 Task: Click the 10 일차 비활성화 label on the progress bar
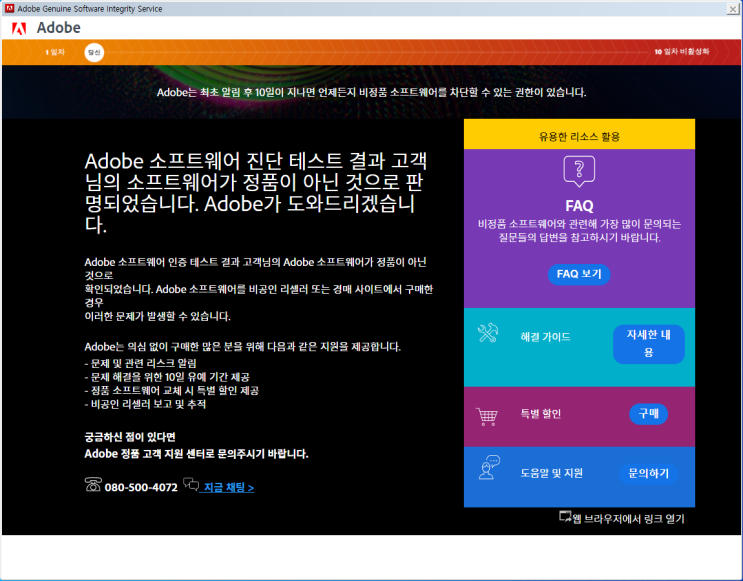(x=682, y=52)
